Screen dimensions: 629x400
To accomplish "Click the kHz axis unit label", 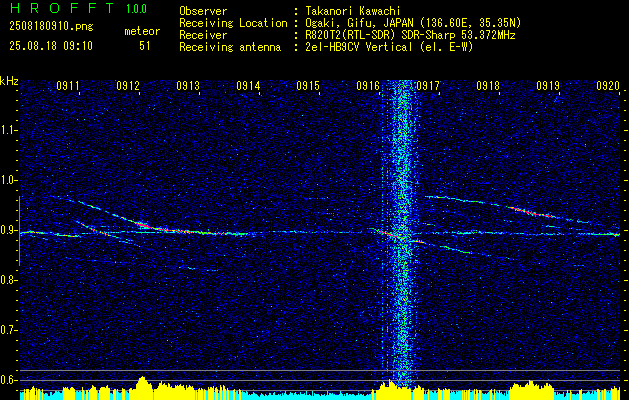I will tap(9, 81).
